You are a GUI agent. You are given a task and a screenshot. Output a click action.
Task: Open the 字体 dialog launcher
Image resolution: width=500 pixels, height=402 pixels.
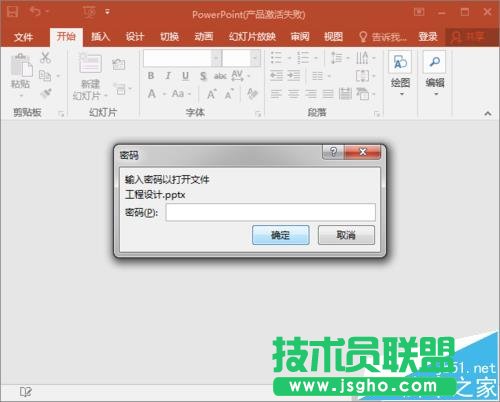coord(258,114)
